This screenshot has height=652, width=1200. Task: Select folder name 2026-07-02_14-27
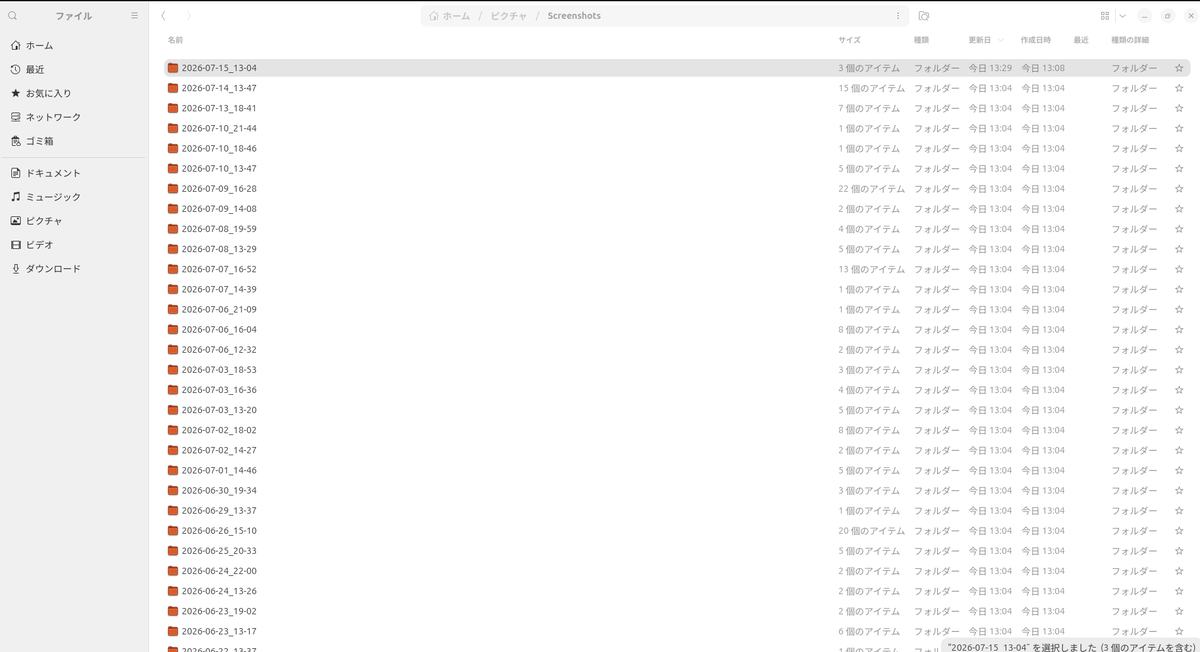point(219,450)
